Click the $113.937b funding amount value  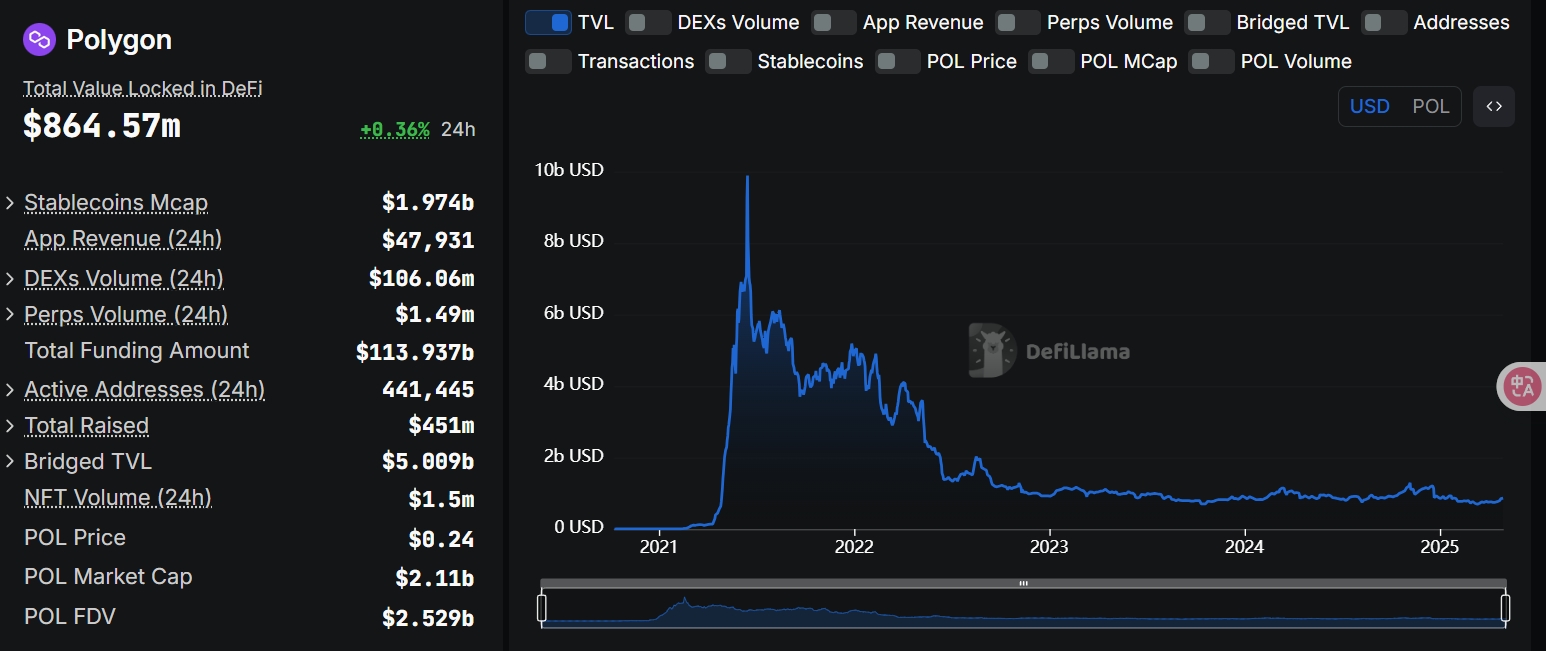click(x=415, y=352)
